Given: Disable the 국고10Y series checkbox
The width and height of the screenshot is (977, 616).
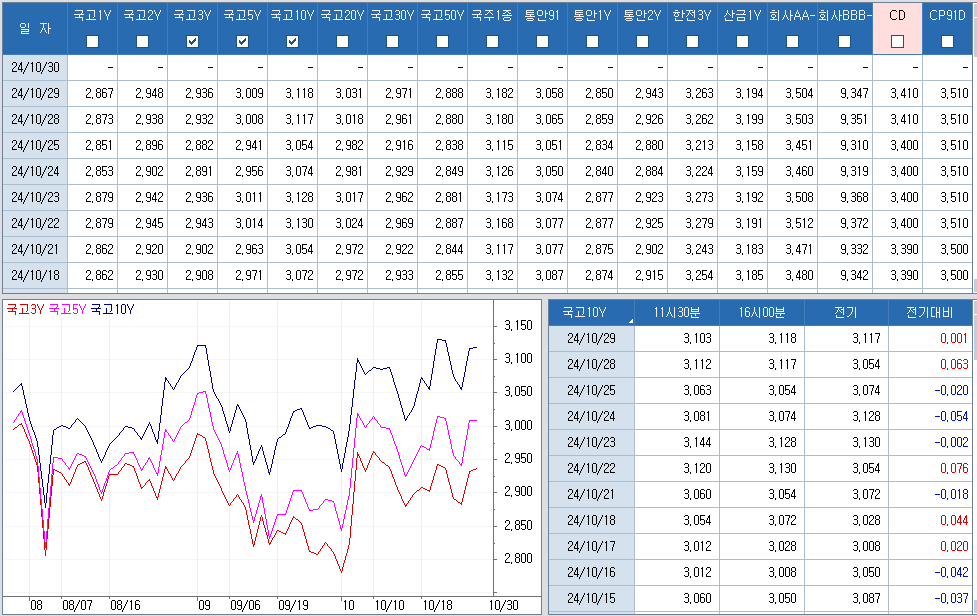Looking at the screenshot, I should (x=292, y=41).
